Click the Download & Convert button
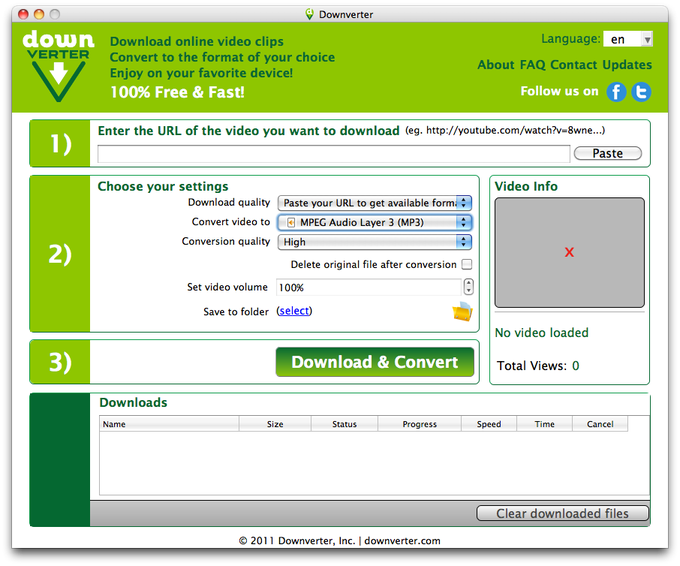This screenshot has width=680, height=566. point(375,362)
